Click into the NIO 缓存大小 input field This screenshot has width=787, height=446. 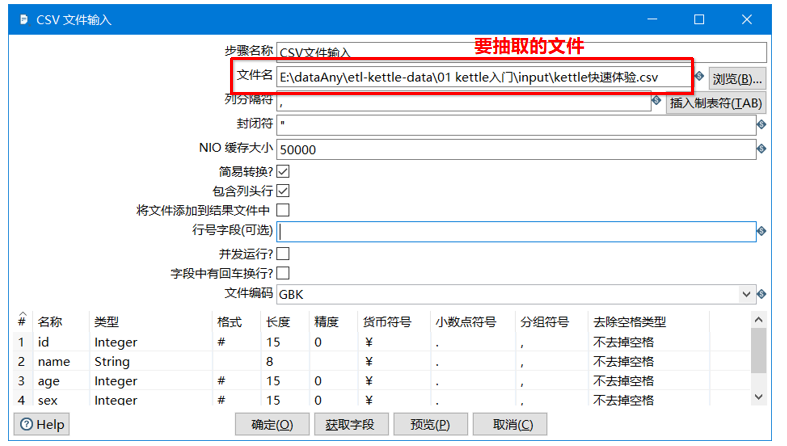coord(516,150)
